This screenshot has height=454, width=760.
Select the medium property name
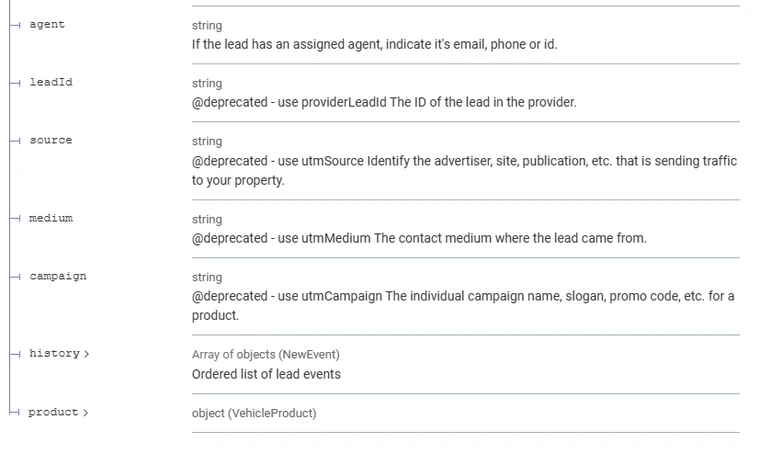pos(51,219)
